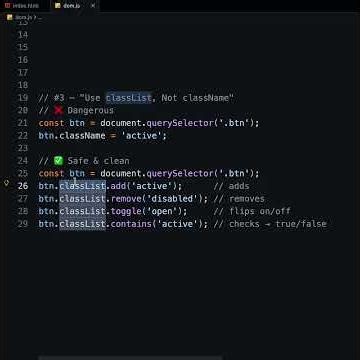360x360 pixels.
Task: Click the HTML file icon on index.html tab
Action: pyautogui.click(x=7, y=6)
